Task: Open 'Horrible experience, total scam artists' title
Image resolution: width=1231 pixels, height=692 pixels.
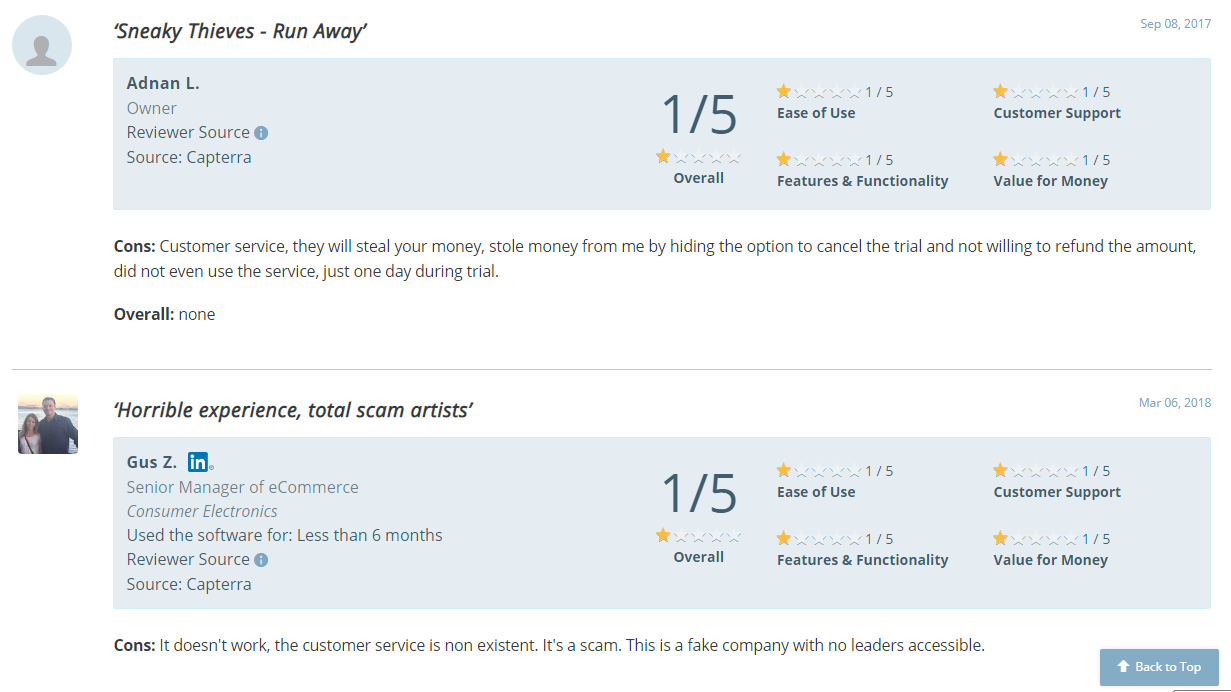Action: pyautogui.click(x=293, y=410)
